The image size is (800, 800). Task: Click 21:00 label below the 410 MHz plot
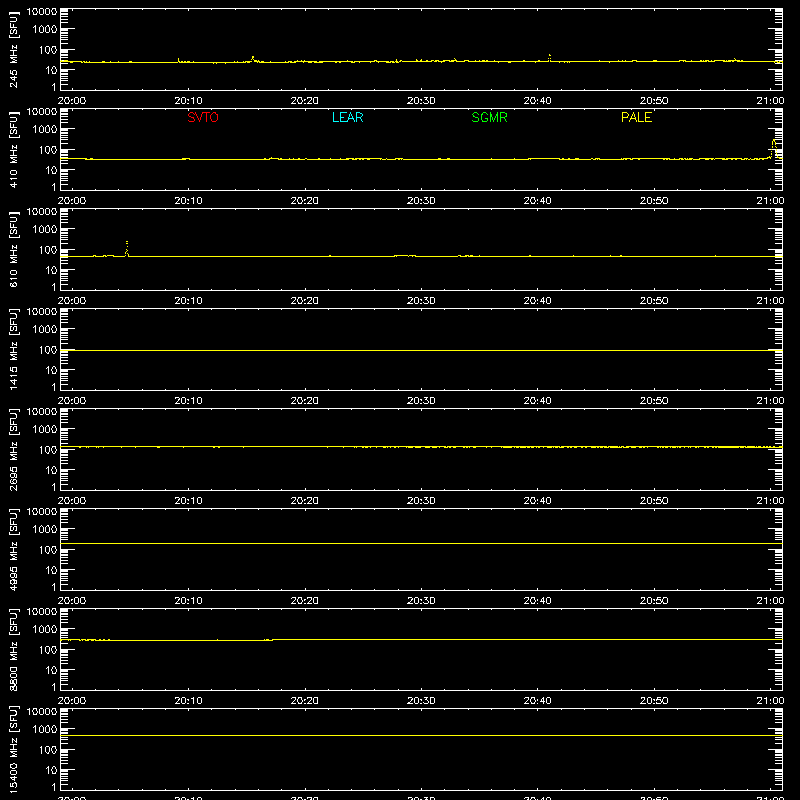(x=770, y=201)
